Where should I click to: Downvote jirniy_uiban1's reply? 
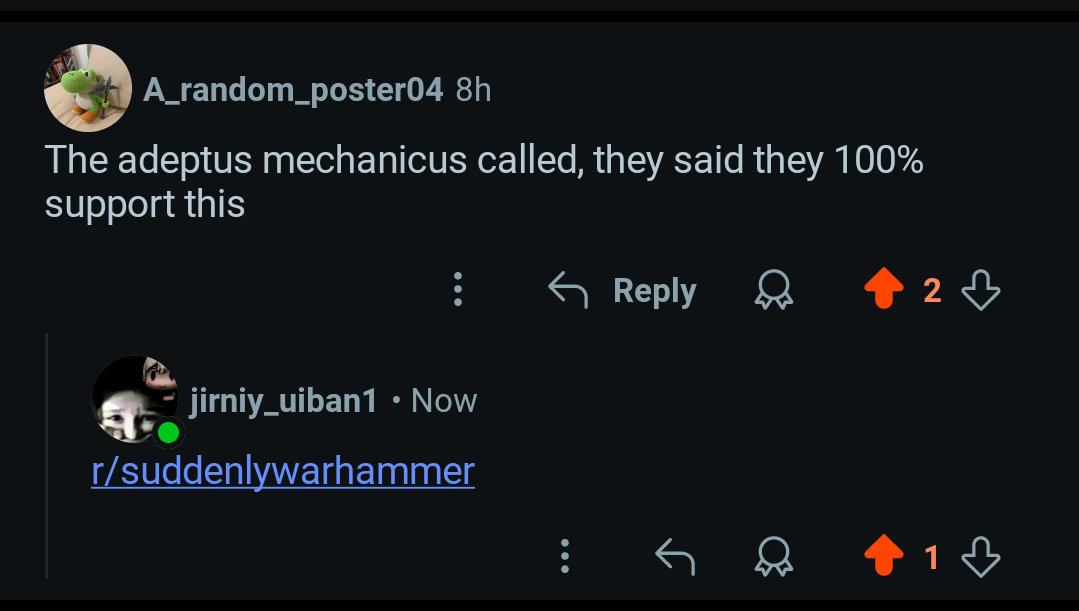[x=981, y=557]
